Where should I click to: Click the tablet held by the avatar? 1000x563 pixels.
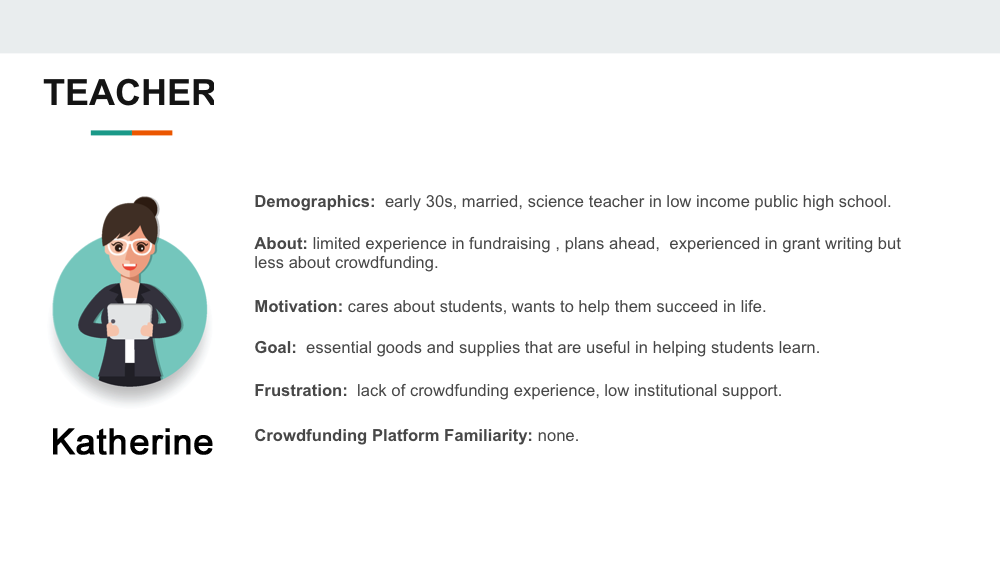click(x=130, y=322)
